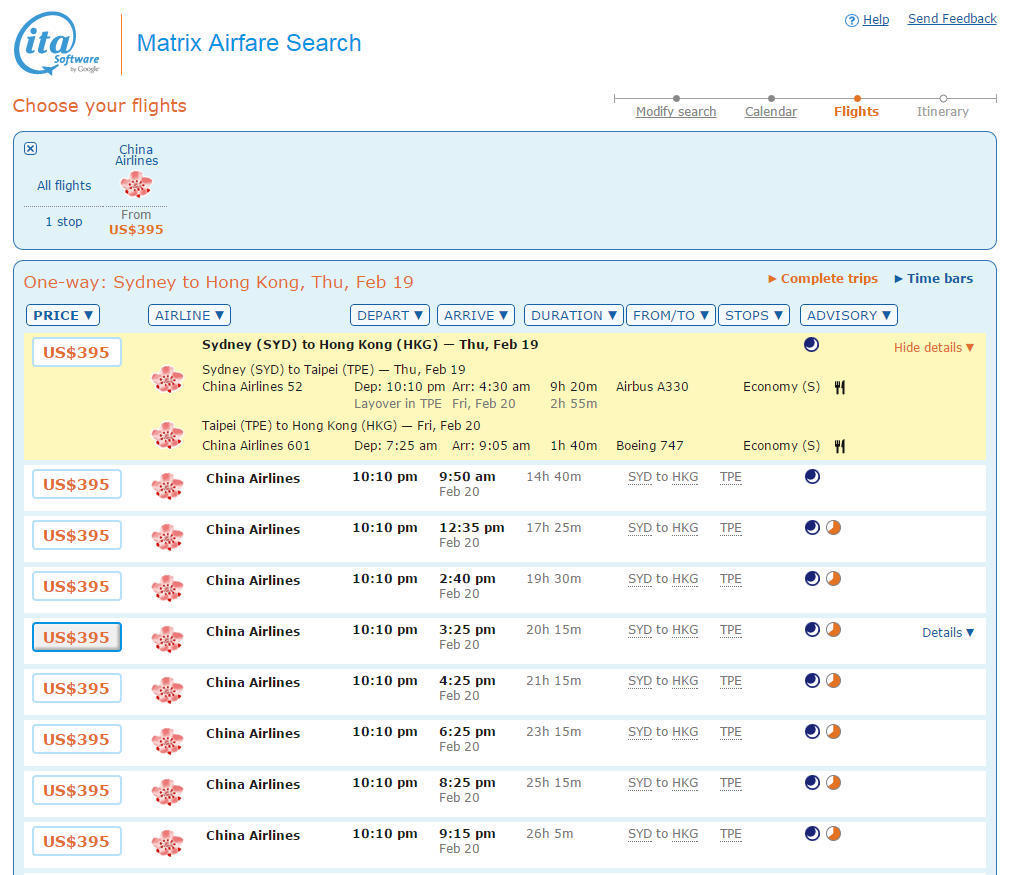The width and height of the screenshot is (1010, 875).
Task: Click meal icon for China Airlines 601
Action: (839, 446)
